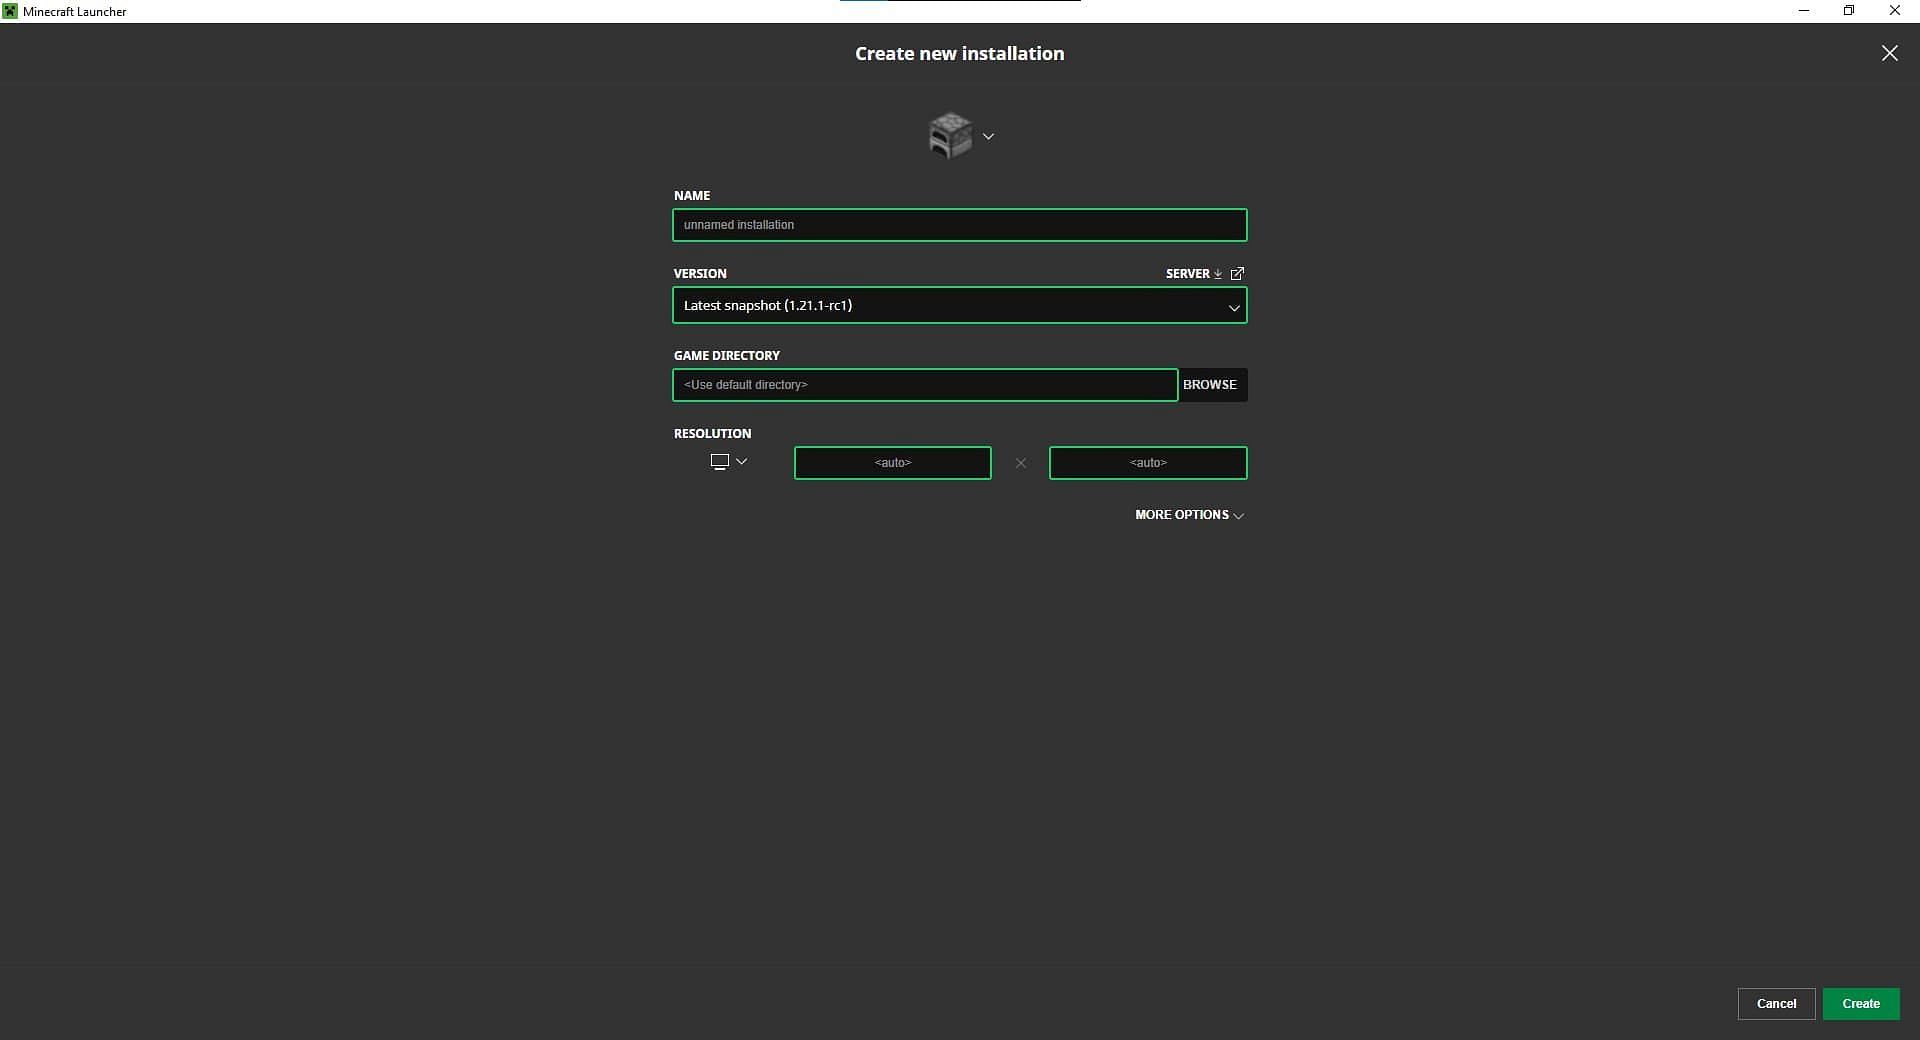
Task: Open the server external link icon
Action: [1237, 273]
